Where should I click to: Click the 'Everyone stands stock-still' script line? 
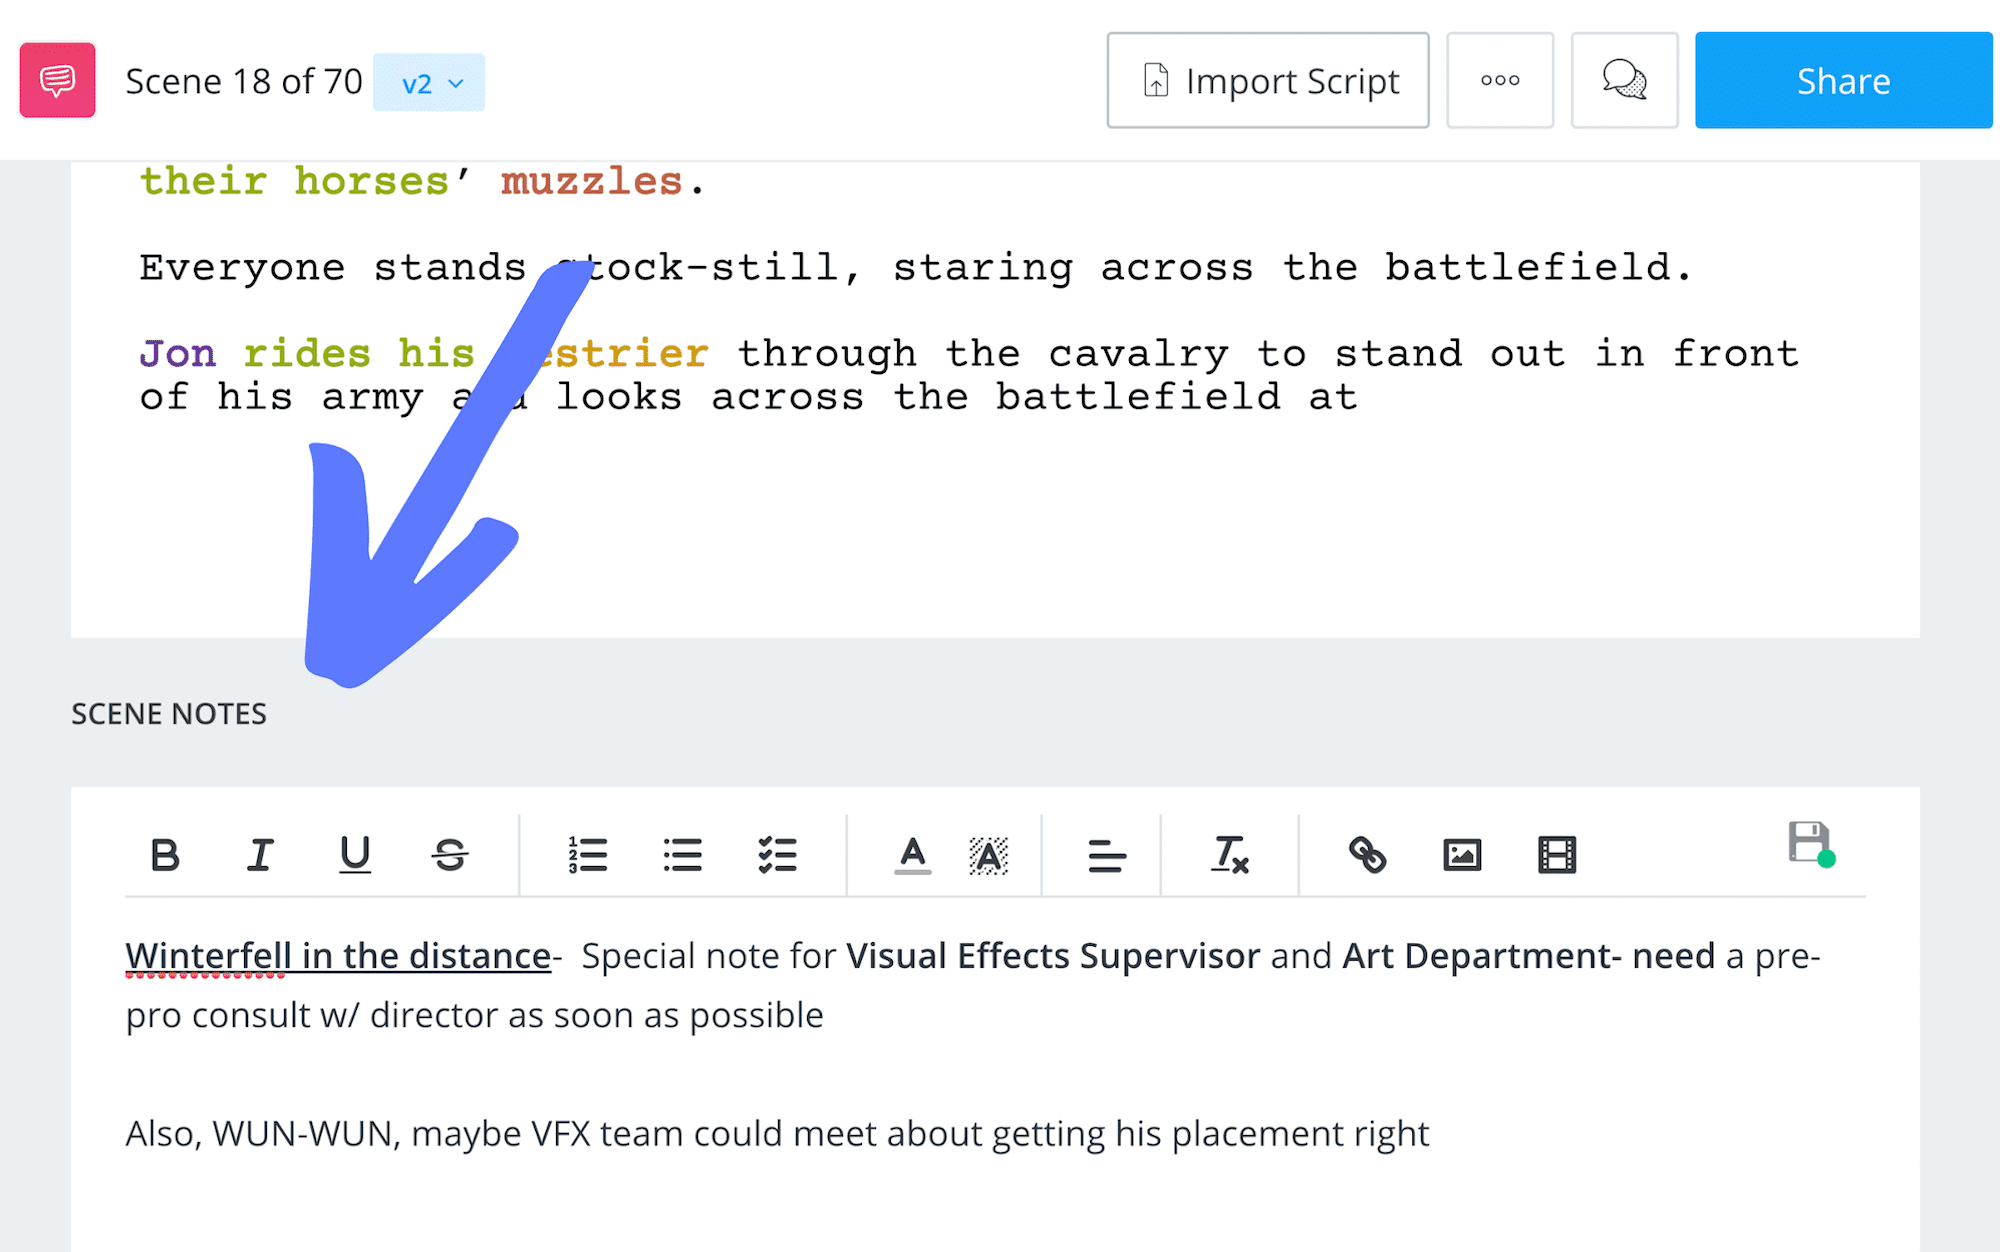[x=916, y=268]
